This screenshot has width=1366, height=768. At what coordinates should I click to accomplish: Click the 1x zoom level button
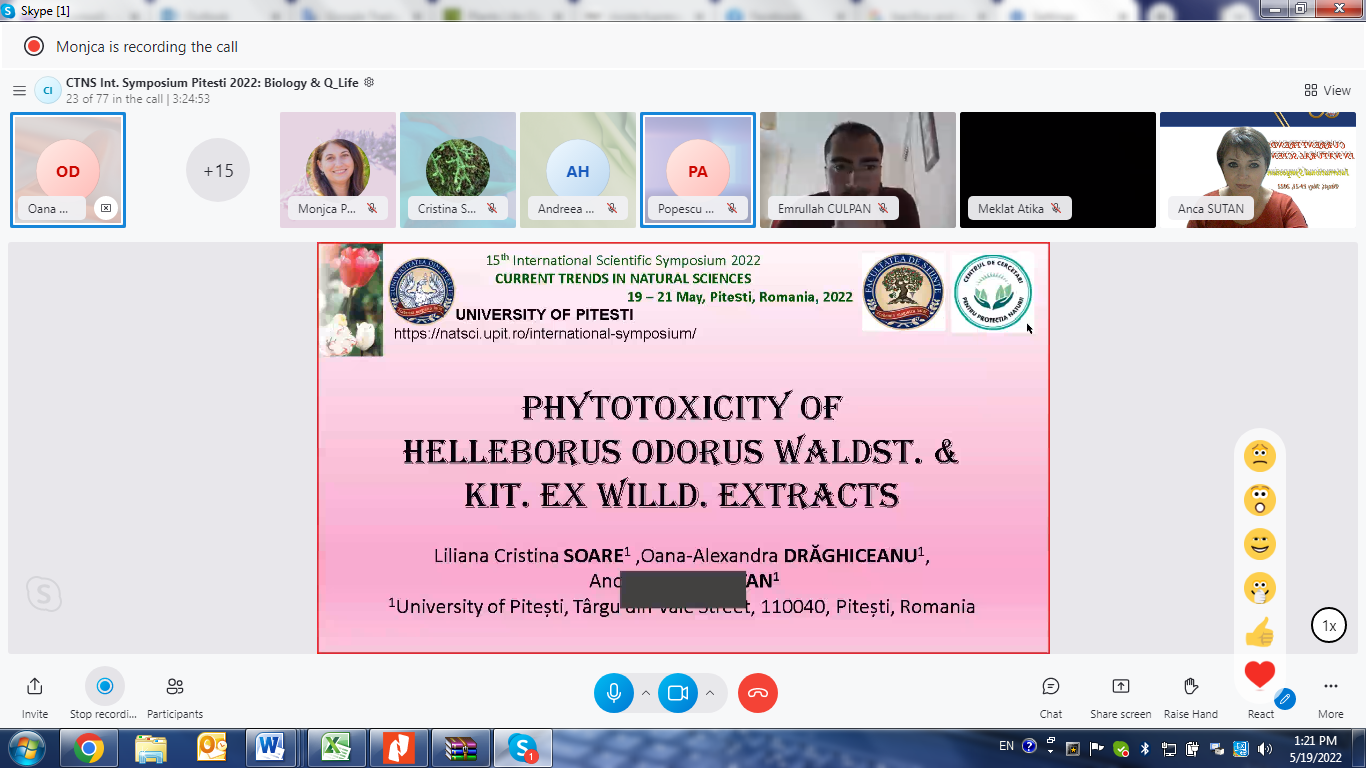click(1329, 626)
